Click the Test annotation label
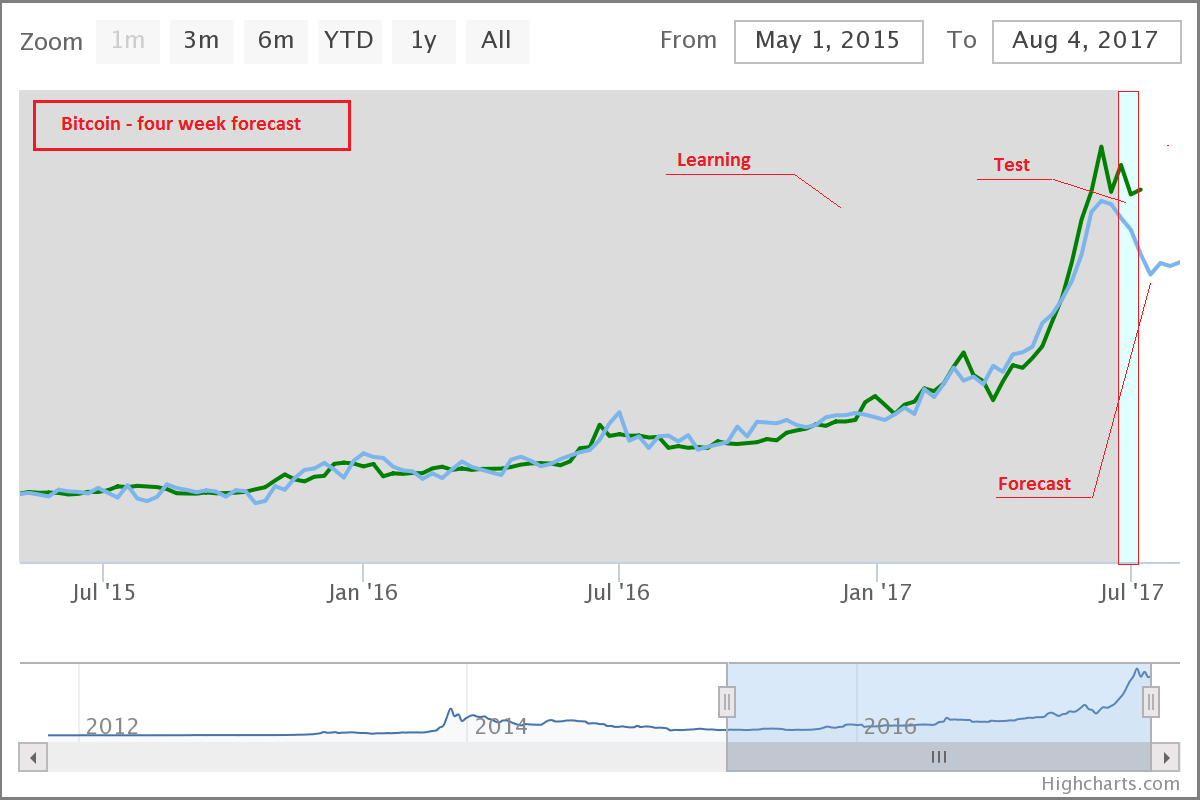 point(1011,165)
